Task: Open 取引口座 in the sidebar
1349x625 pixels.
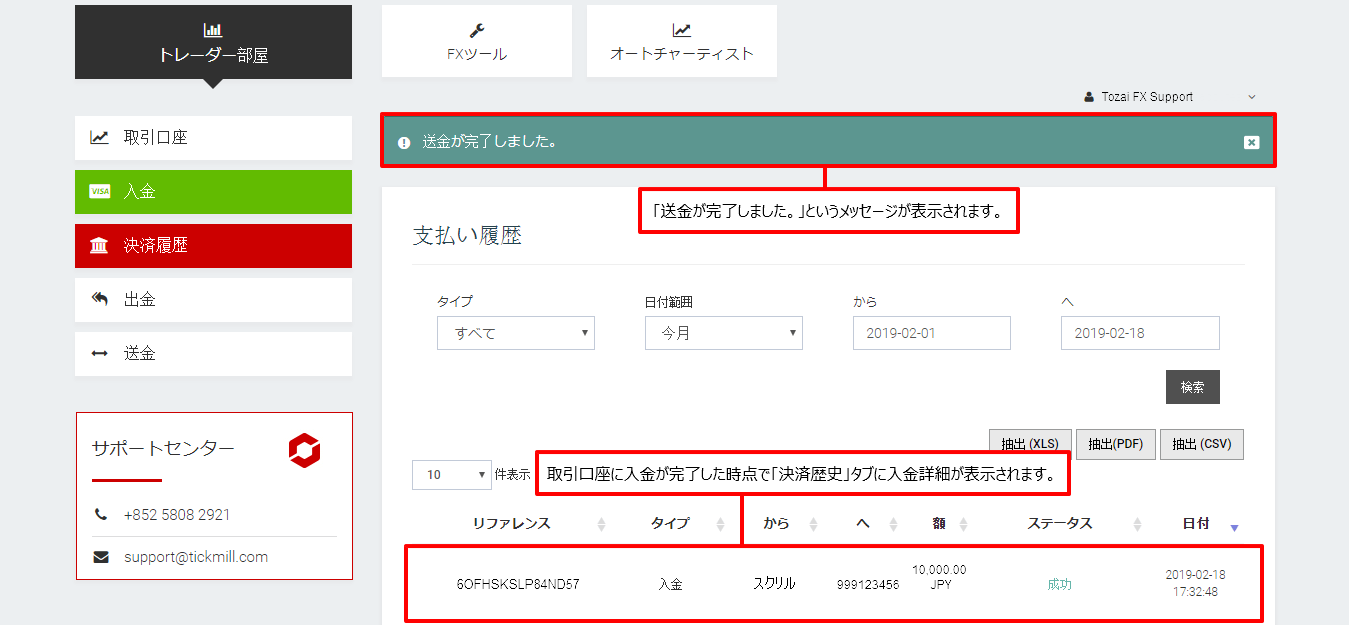Action: (x=213, y=138)
